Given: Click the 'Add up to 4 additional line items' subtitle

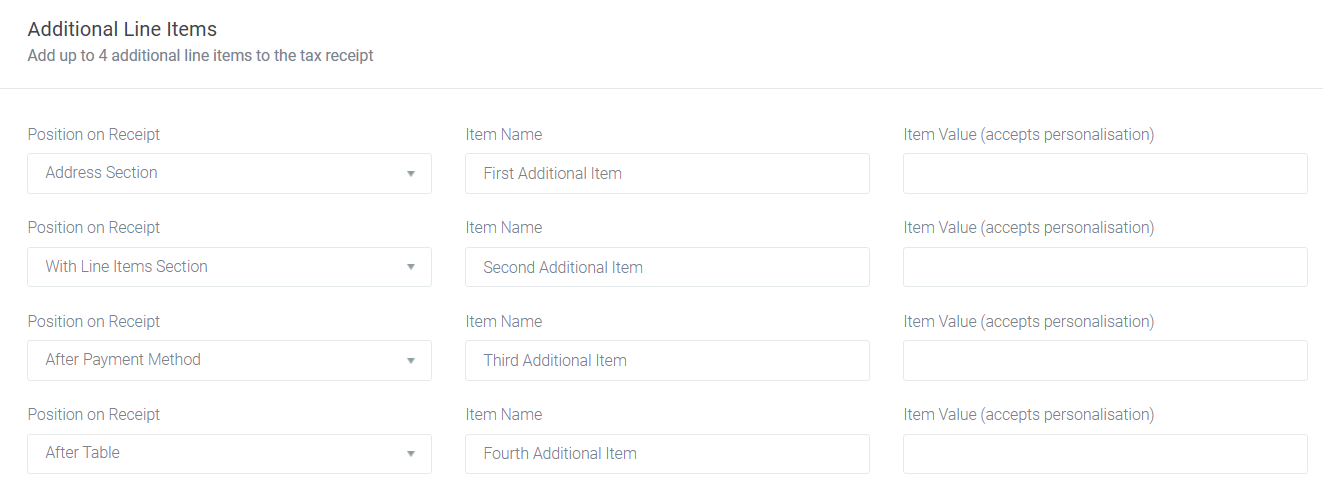Looking at the screenshot, I should [x=200, y=56].
